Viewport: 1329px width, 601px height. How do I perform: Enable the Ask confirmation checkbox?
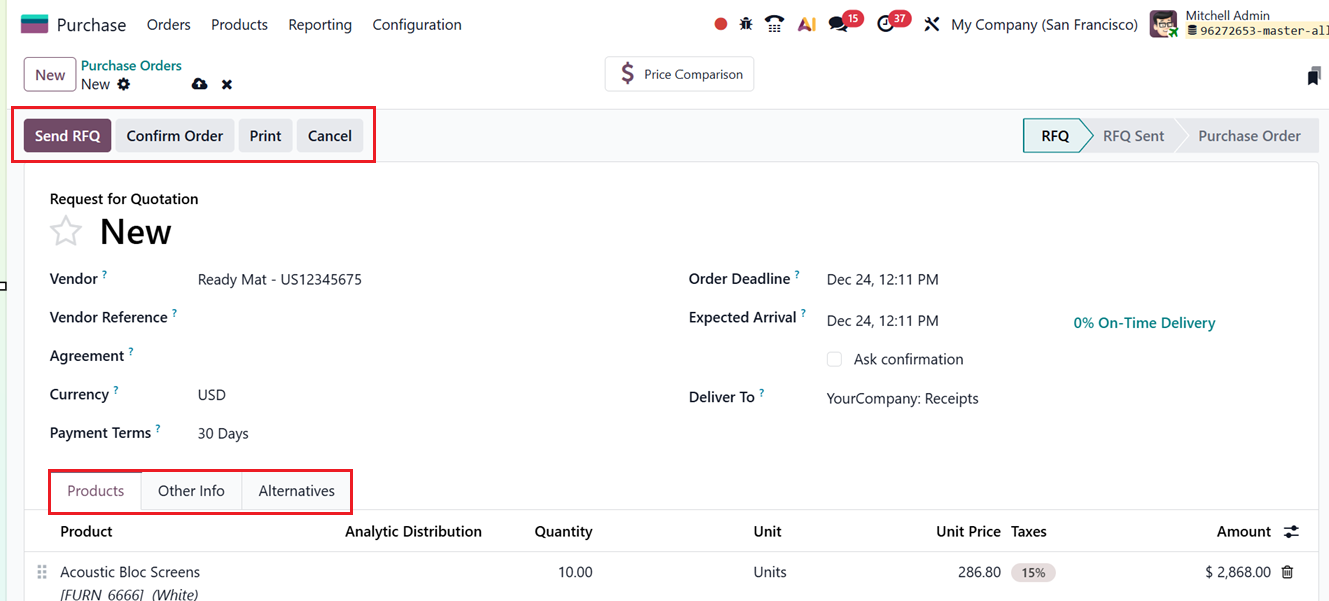pos(834,359)
